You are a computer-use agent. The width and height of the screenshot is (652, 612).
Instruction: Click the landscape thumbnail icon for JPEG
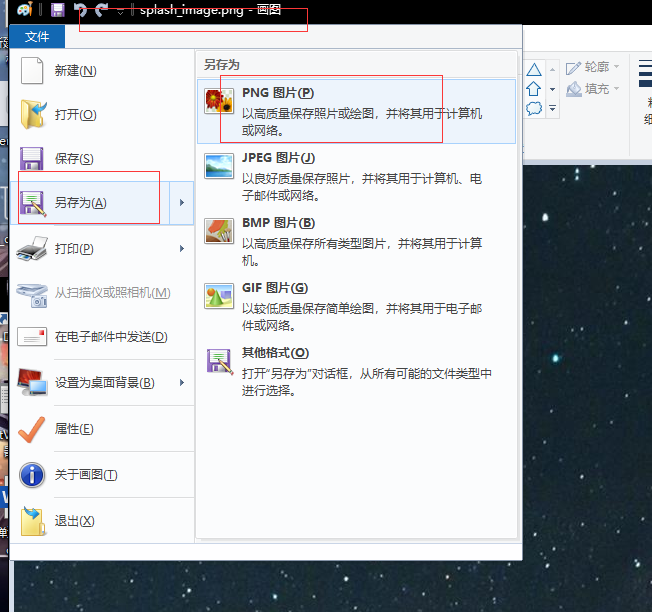point(219,166)
